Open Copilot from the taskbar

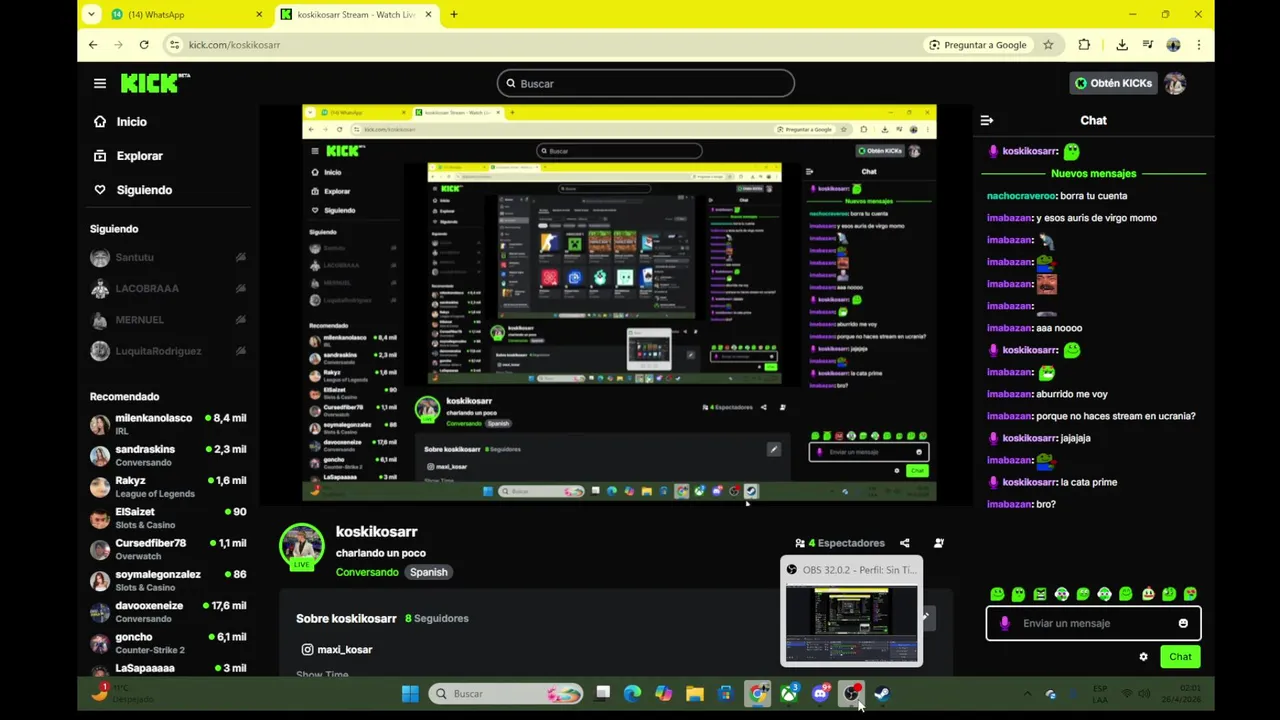(x=663, y=693)
